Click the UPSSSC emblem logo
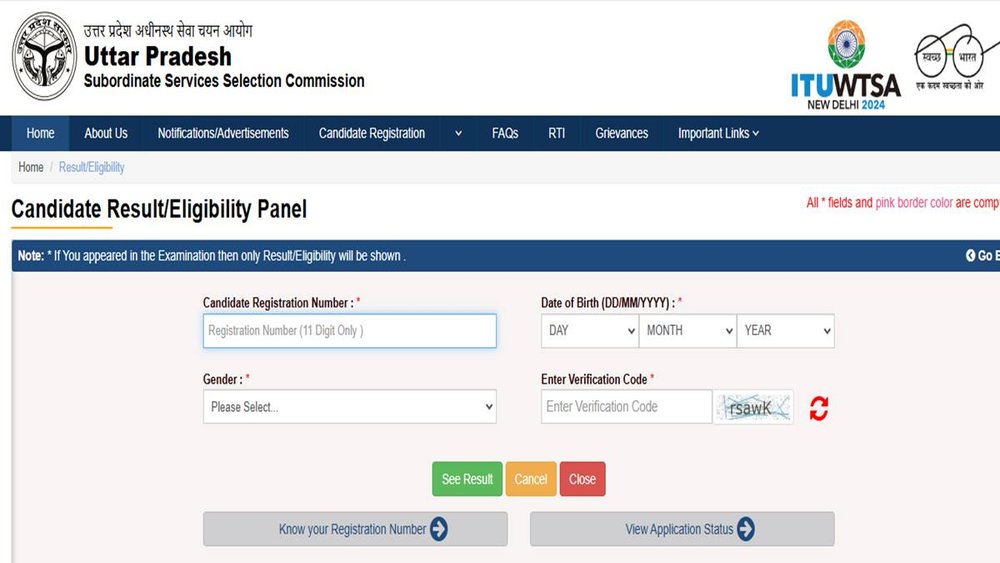 point(44,56)
